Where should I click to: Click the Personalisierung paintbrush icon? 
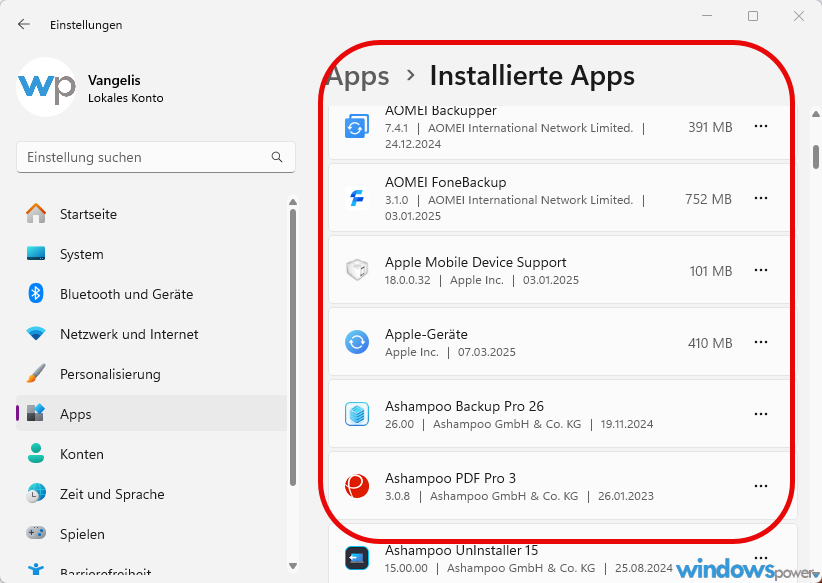36,373
